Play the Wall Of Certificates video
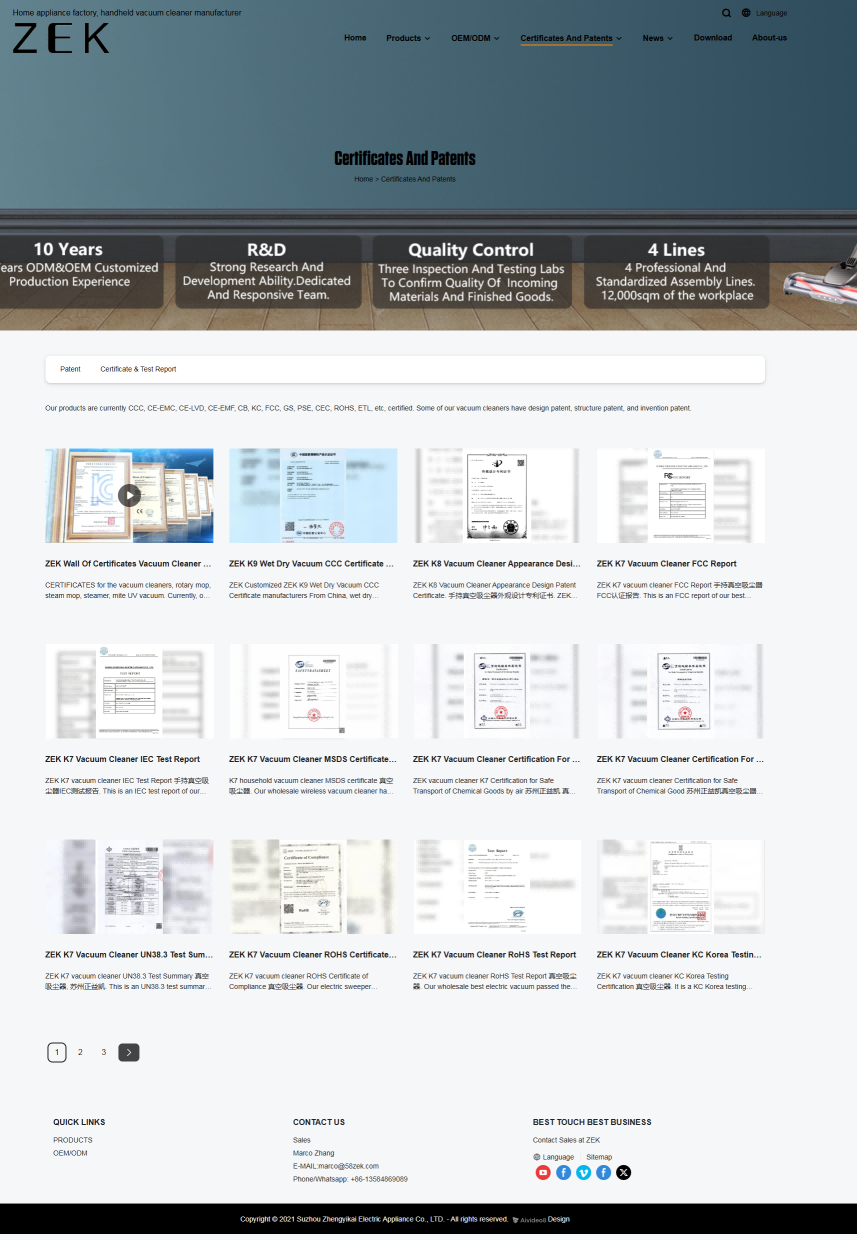 click(x=129, y=494)
